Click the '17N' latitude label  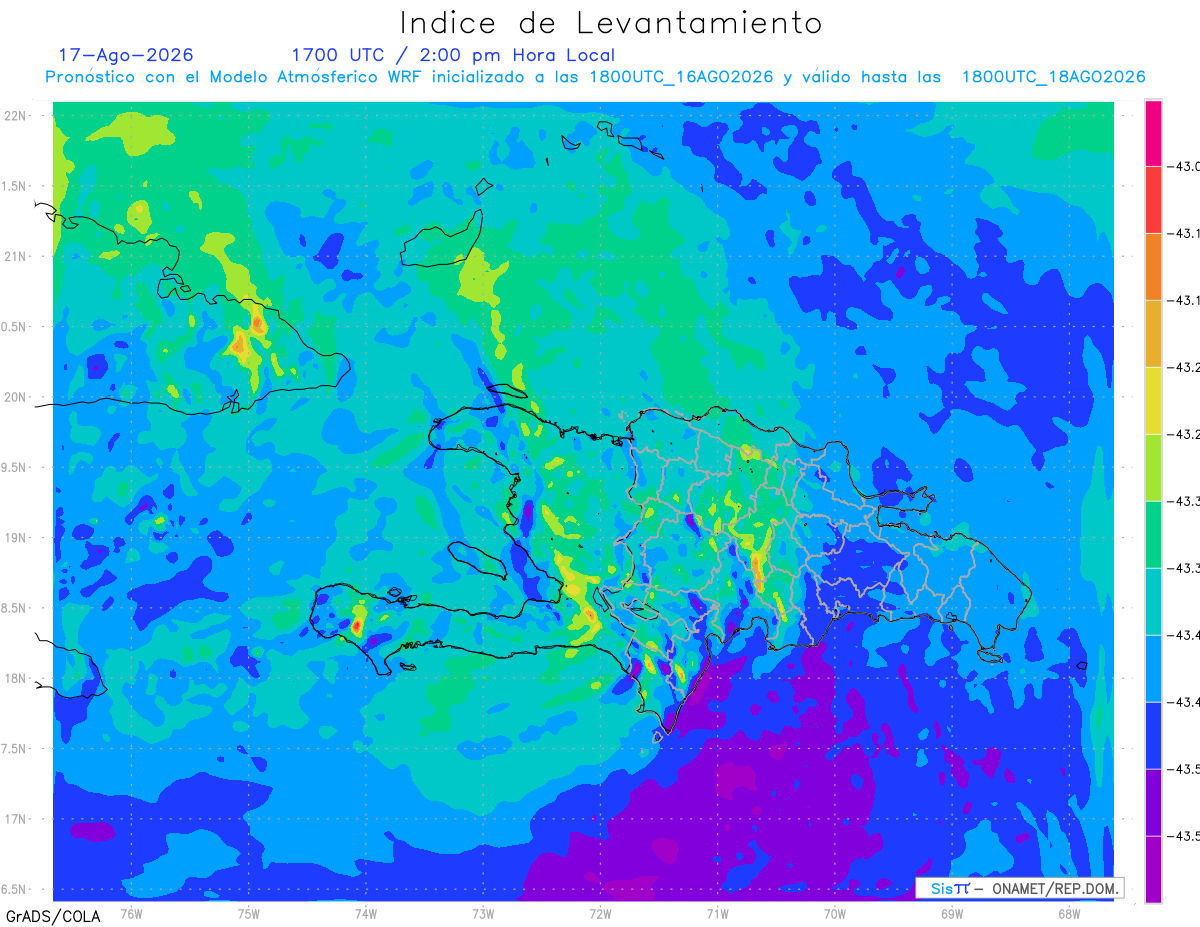pyautogui.click(x=16, y=820)
